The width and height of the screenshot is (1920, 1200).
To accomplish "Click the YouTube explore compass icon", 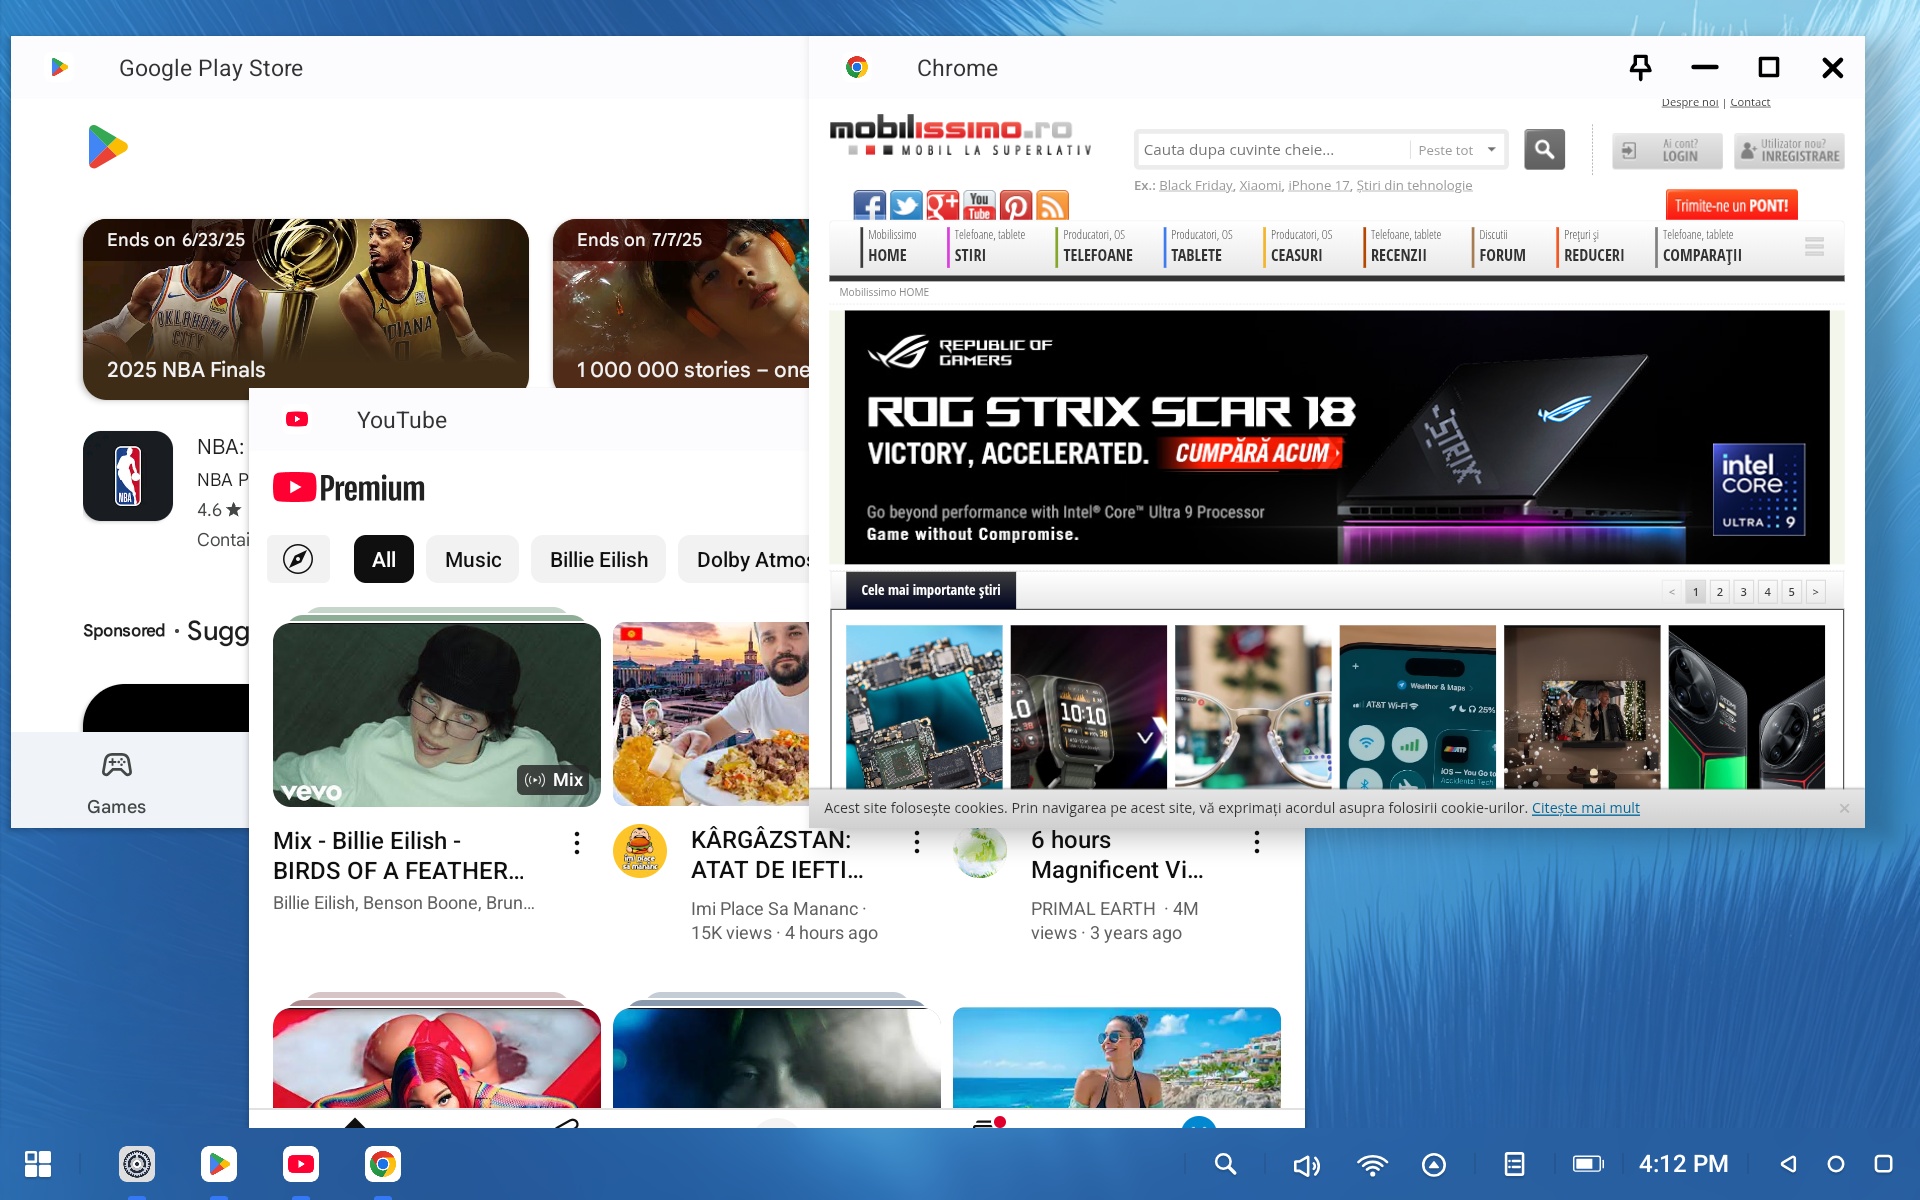I will pos(298,559).
